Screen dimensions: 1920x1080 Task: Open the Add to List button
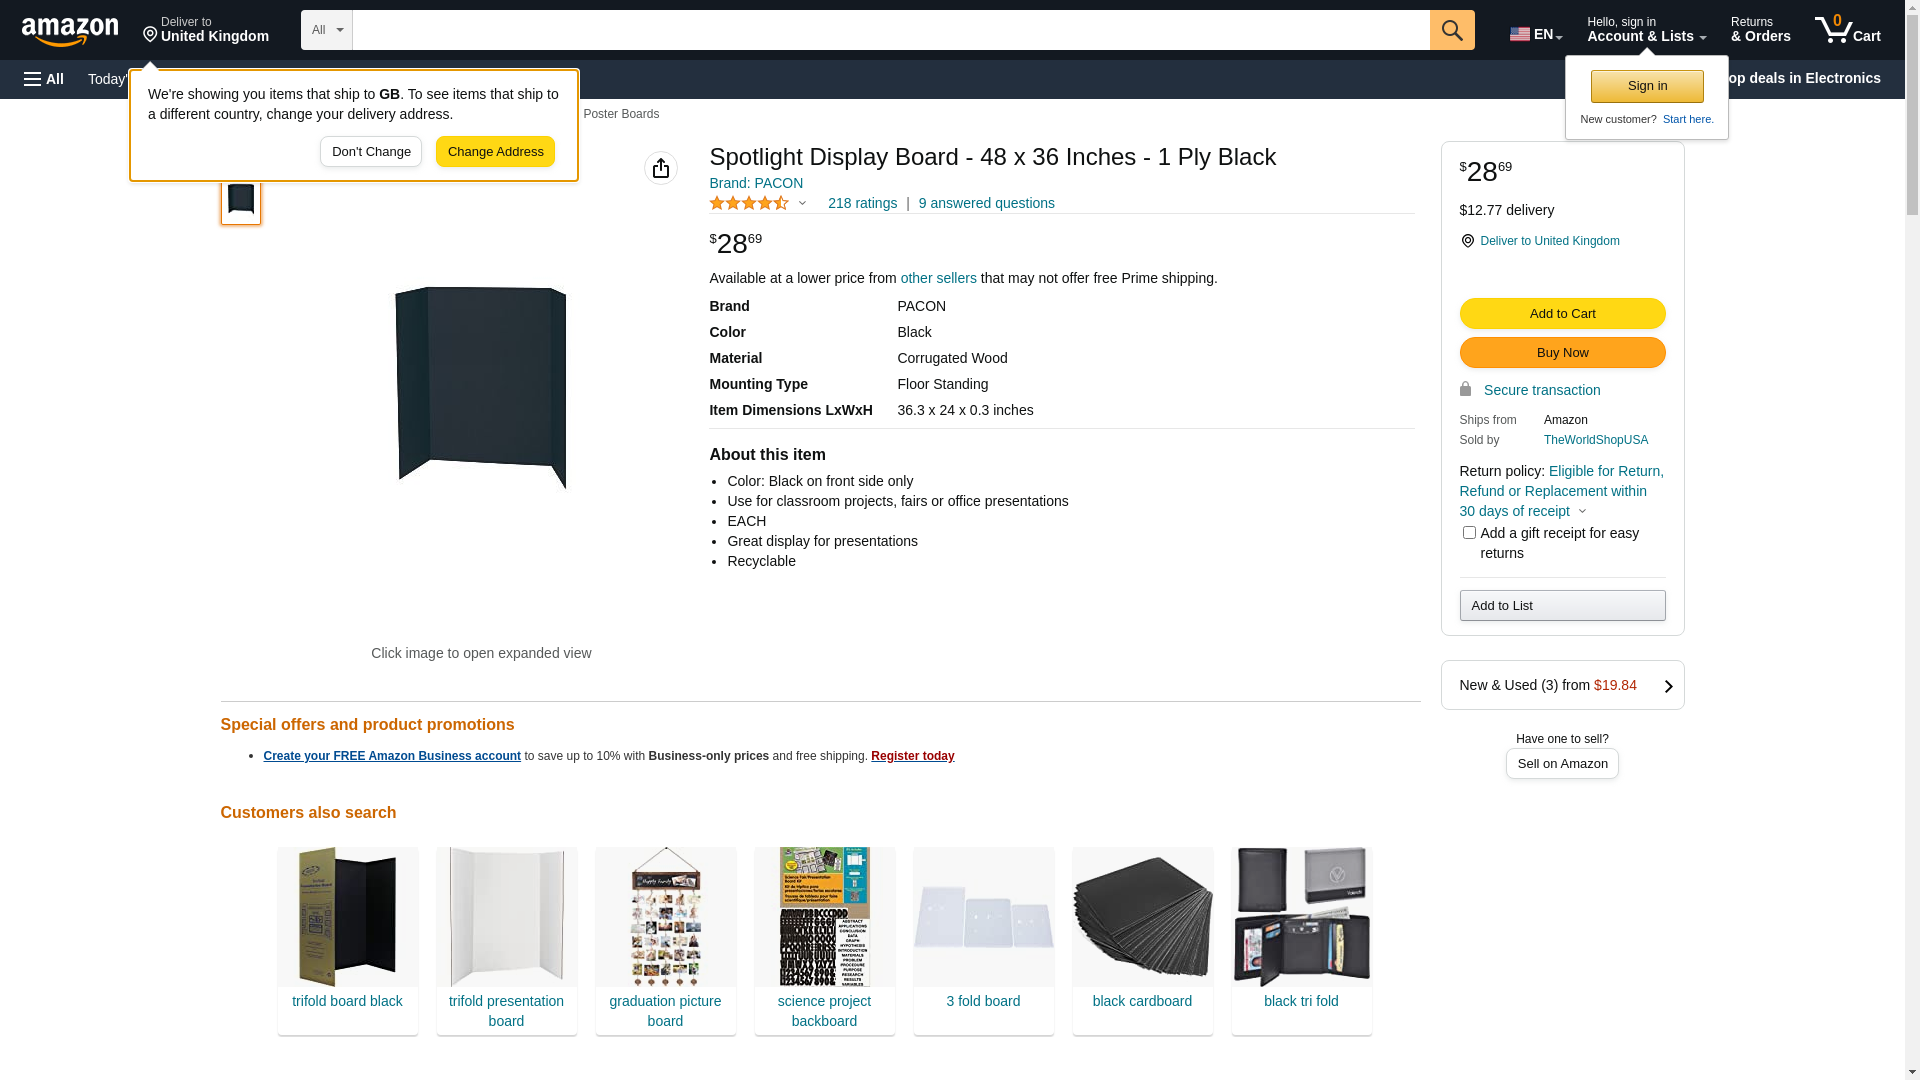coord(1562,606)
